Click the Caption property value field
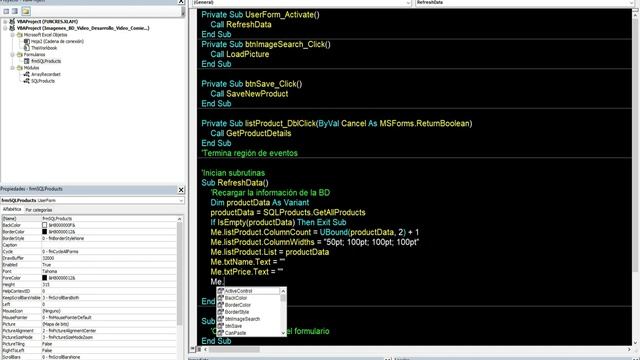This screenshot has height=360, width=640. point(109,245)
